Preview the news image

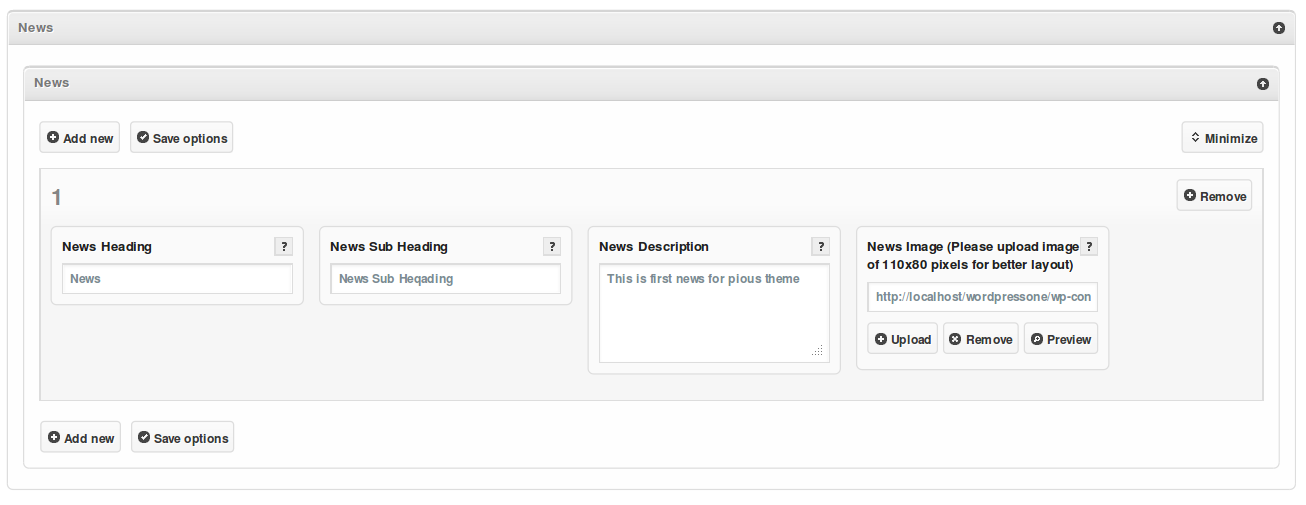tap(1060, 339)
